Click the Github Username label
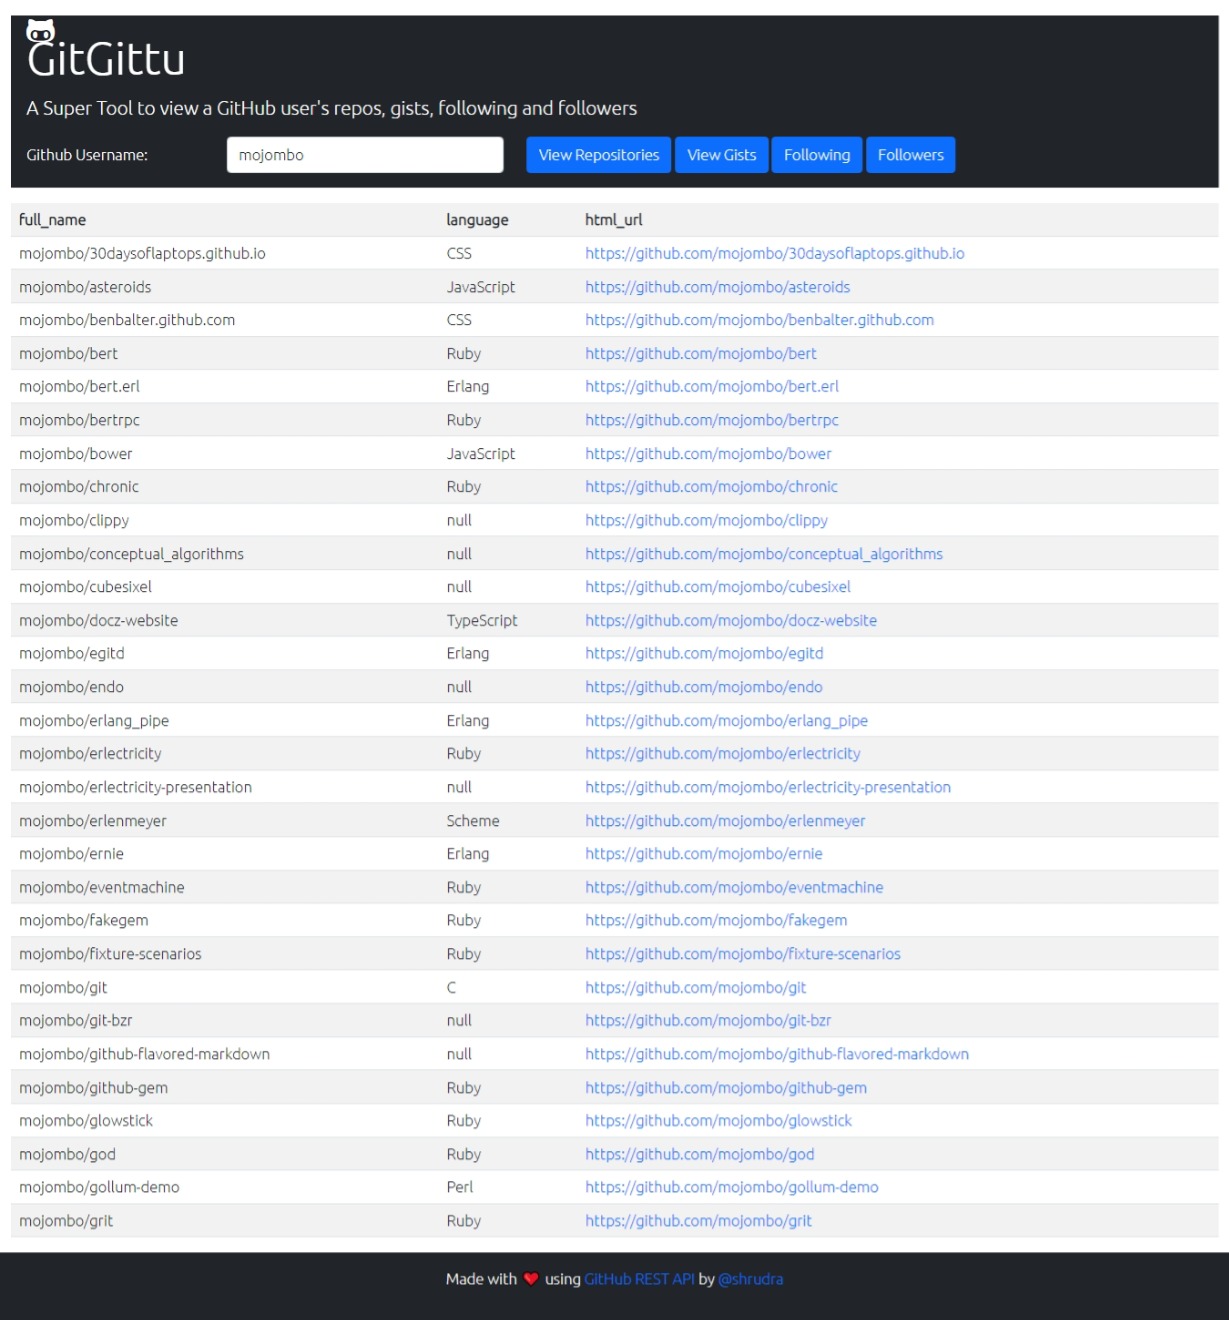 pyautogui.click(x=87, y=155)
